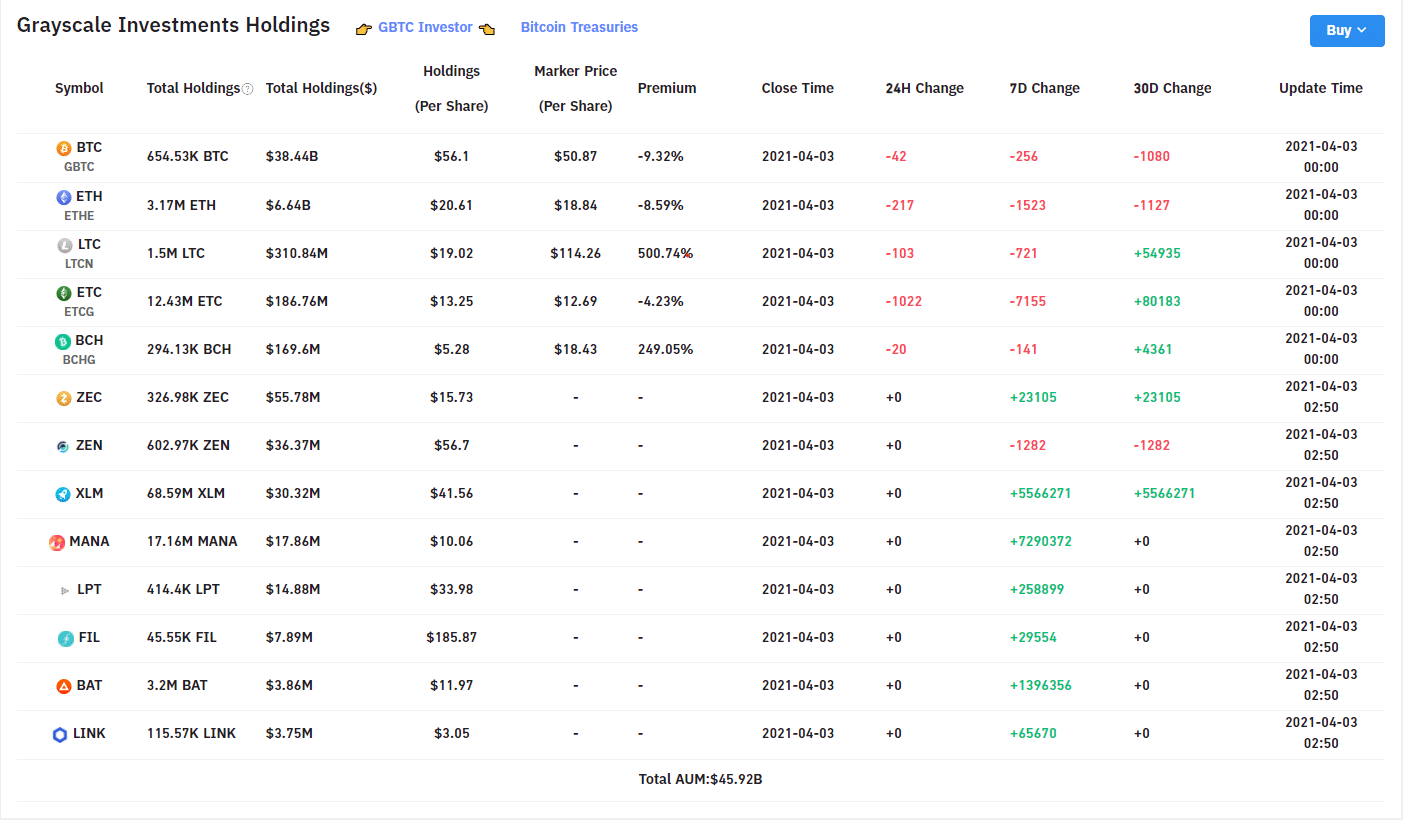Open the GBTC Investor link
This screenshot has width=1403, height=820.
point(425,28)
